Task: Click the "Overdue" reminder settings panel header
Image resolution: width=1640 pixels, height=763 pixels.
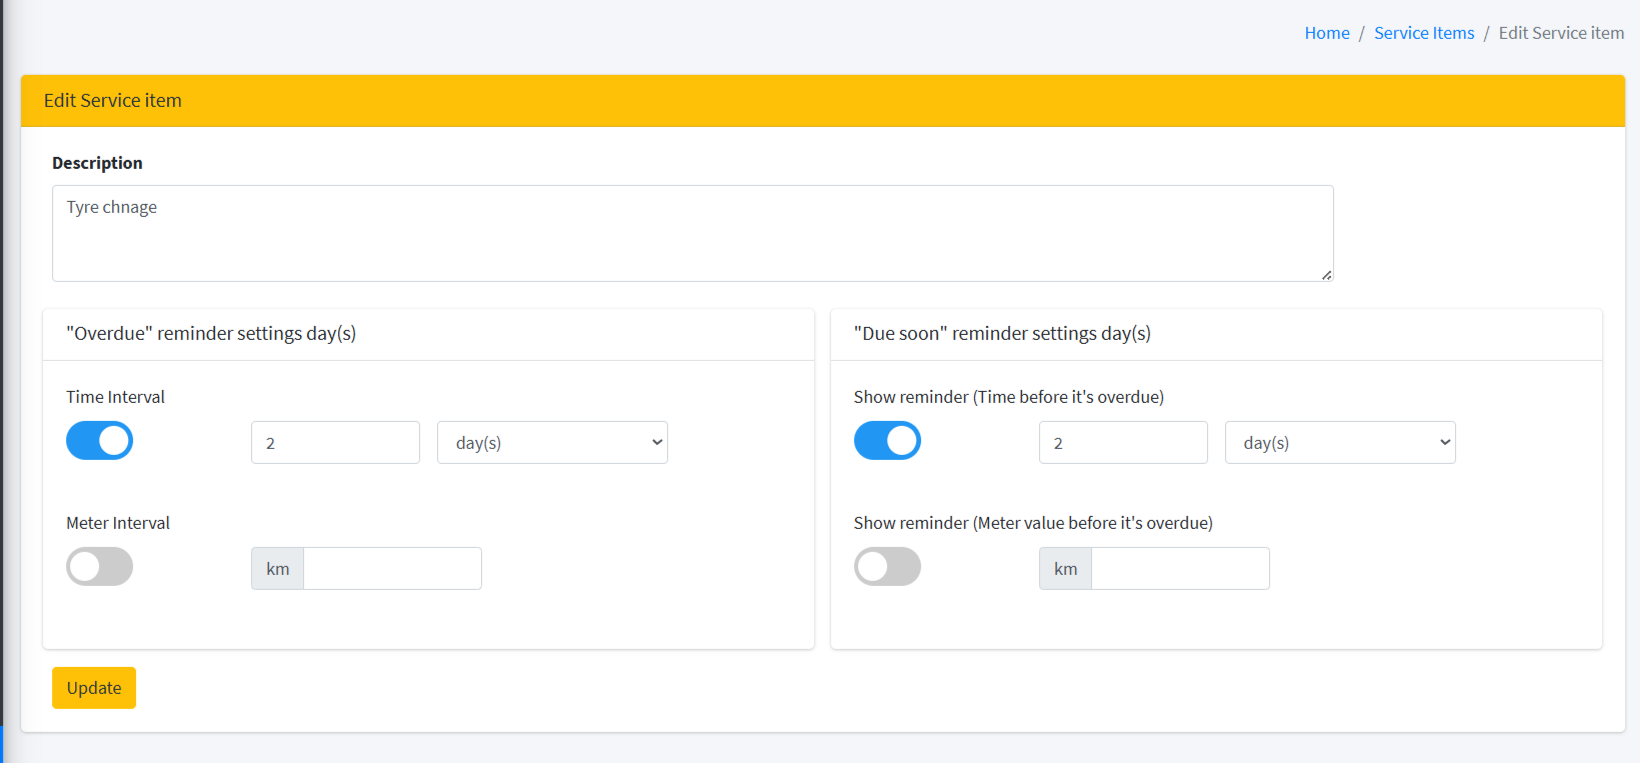Action: 211,334
